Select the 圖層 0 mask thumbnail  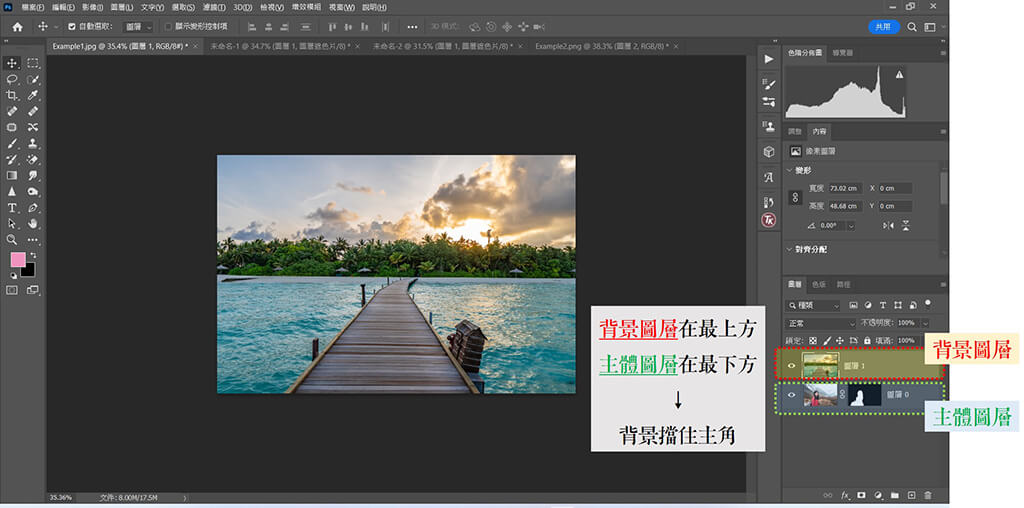click(863, 395)
